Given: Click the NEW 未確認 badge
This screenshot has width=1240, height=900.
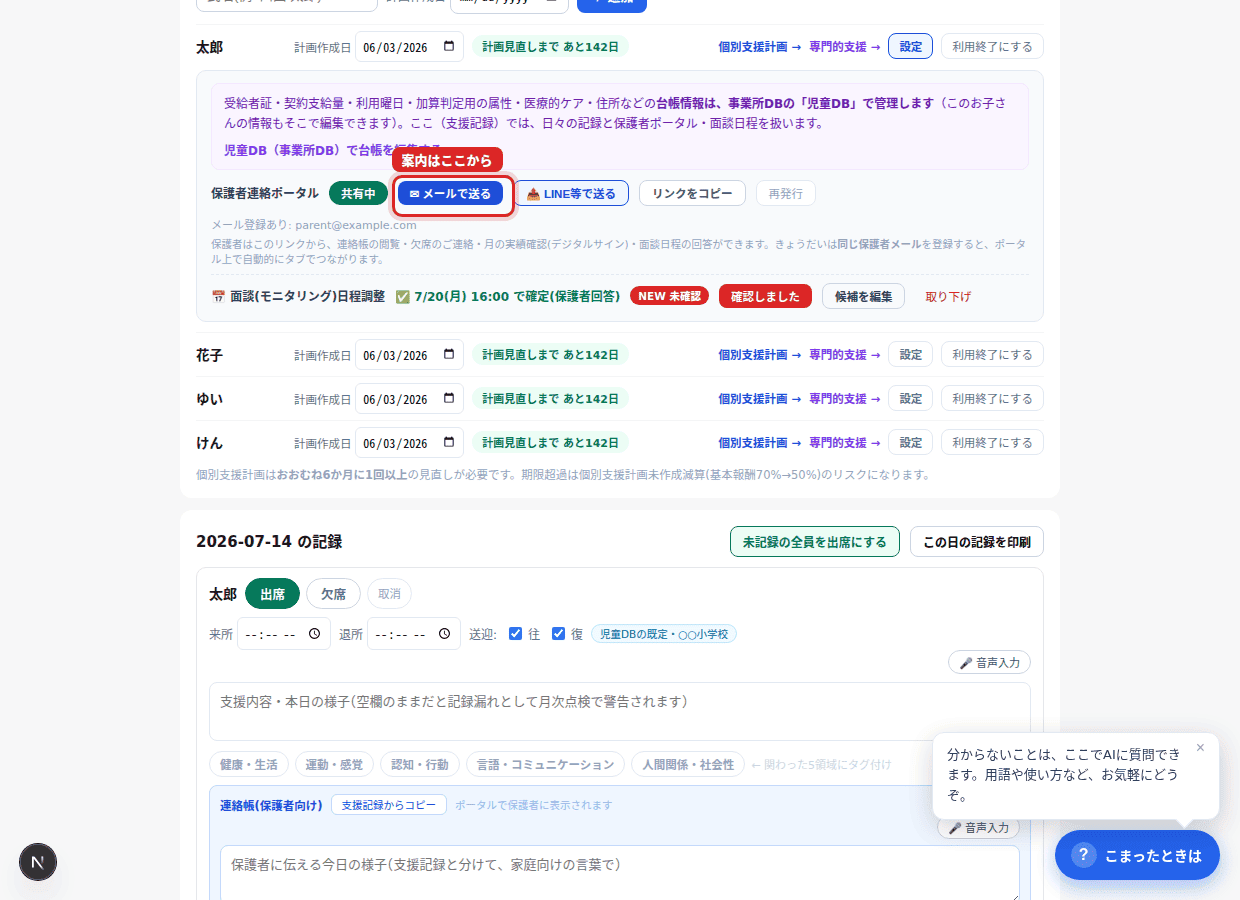Looking at the screenshot, I should coord(669,296).
